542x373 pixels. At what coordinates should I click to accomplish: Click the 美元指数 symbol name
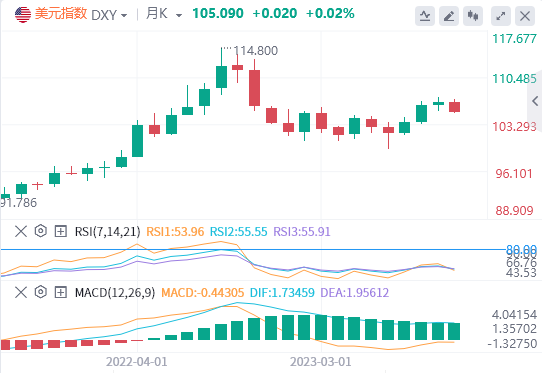coord(61,14)
